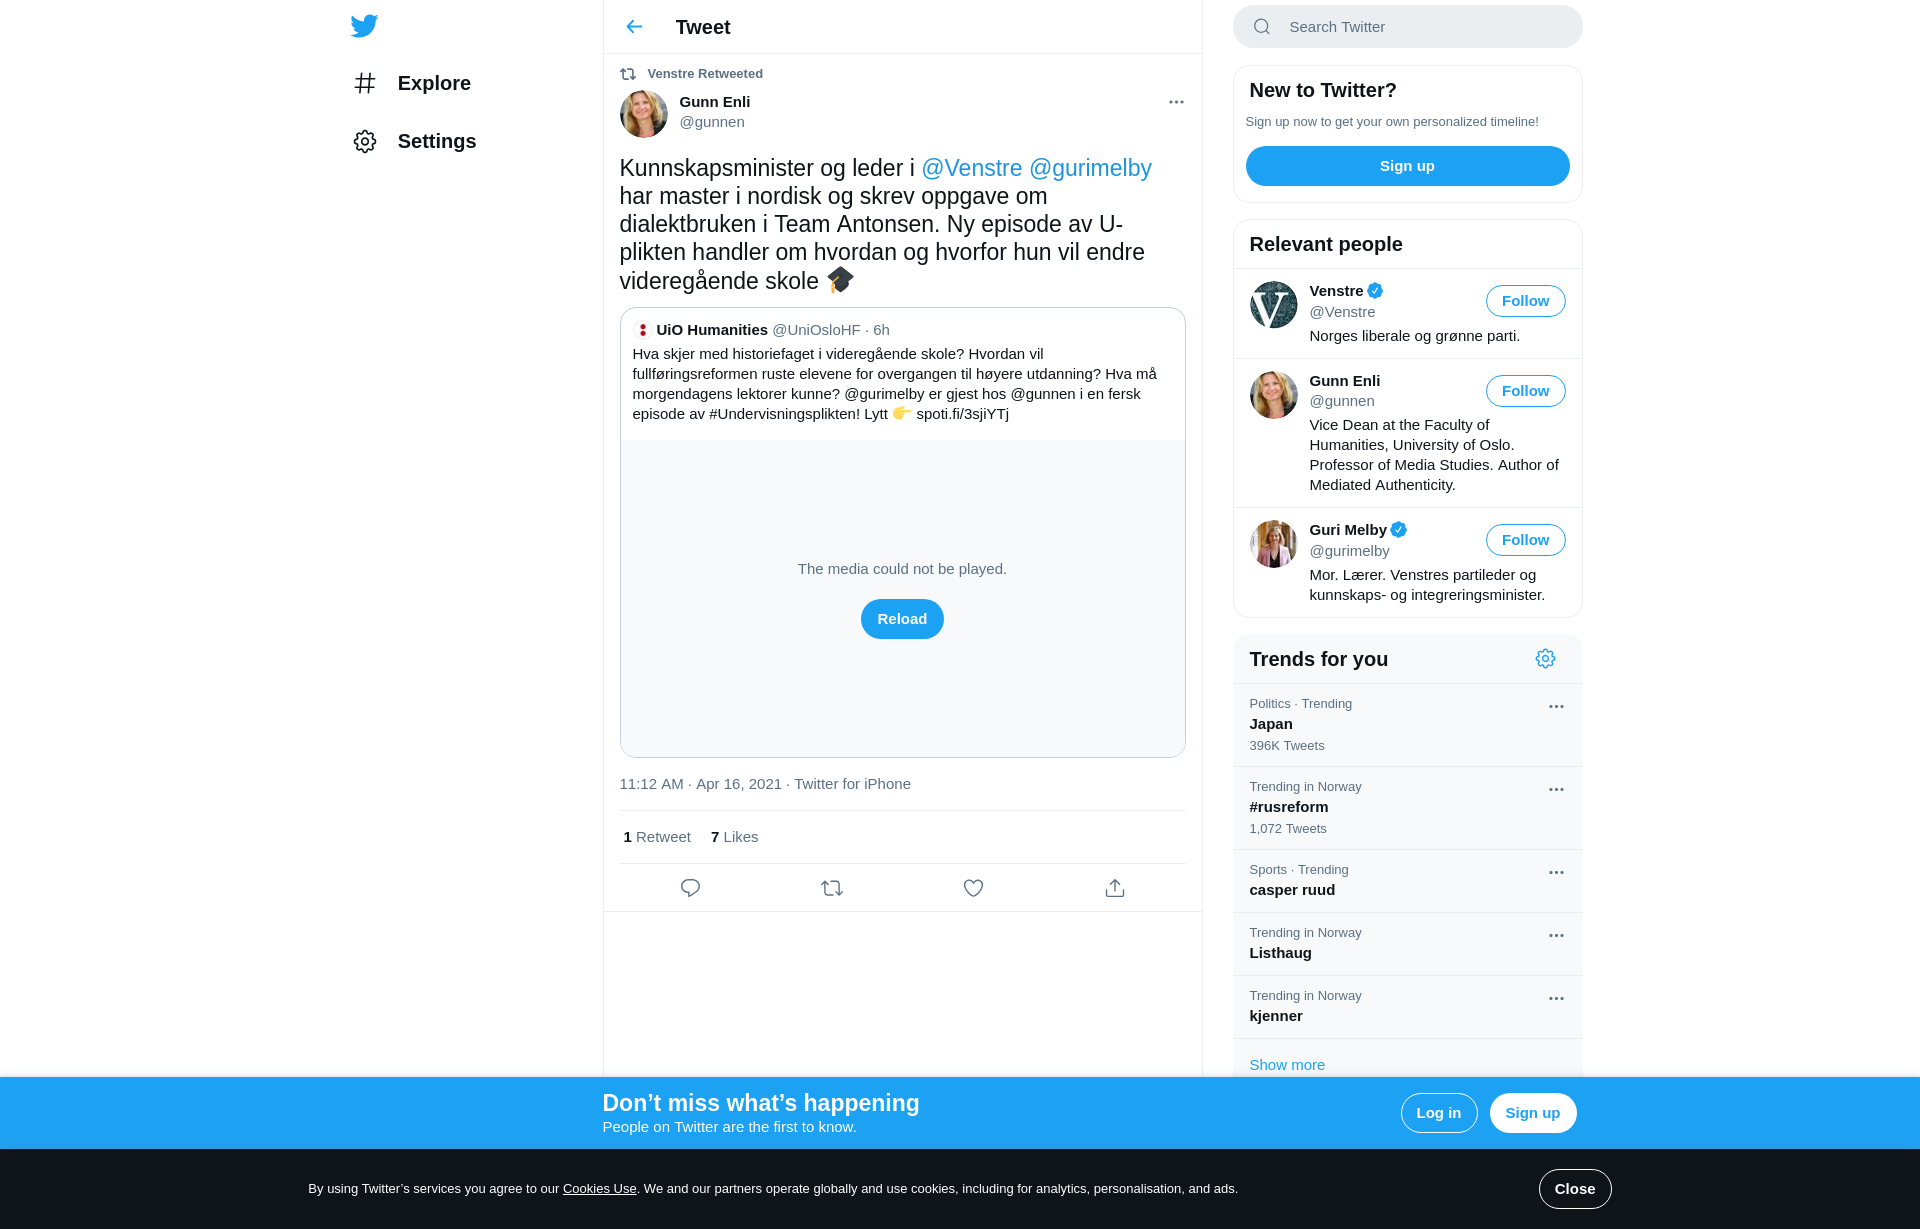Viewport: 1920px width, 1229px height.
Task: Close the cookie notice banner
Action: [x=1574, y=1189]
